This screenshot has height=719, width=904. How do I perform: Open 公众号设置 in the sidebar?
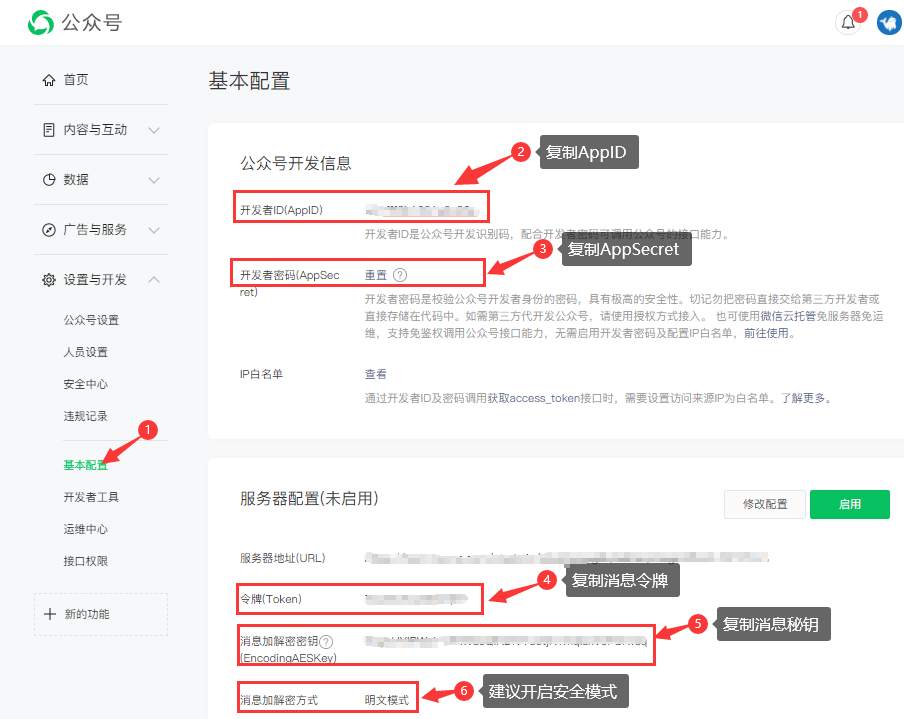click(91, 320)
